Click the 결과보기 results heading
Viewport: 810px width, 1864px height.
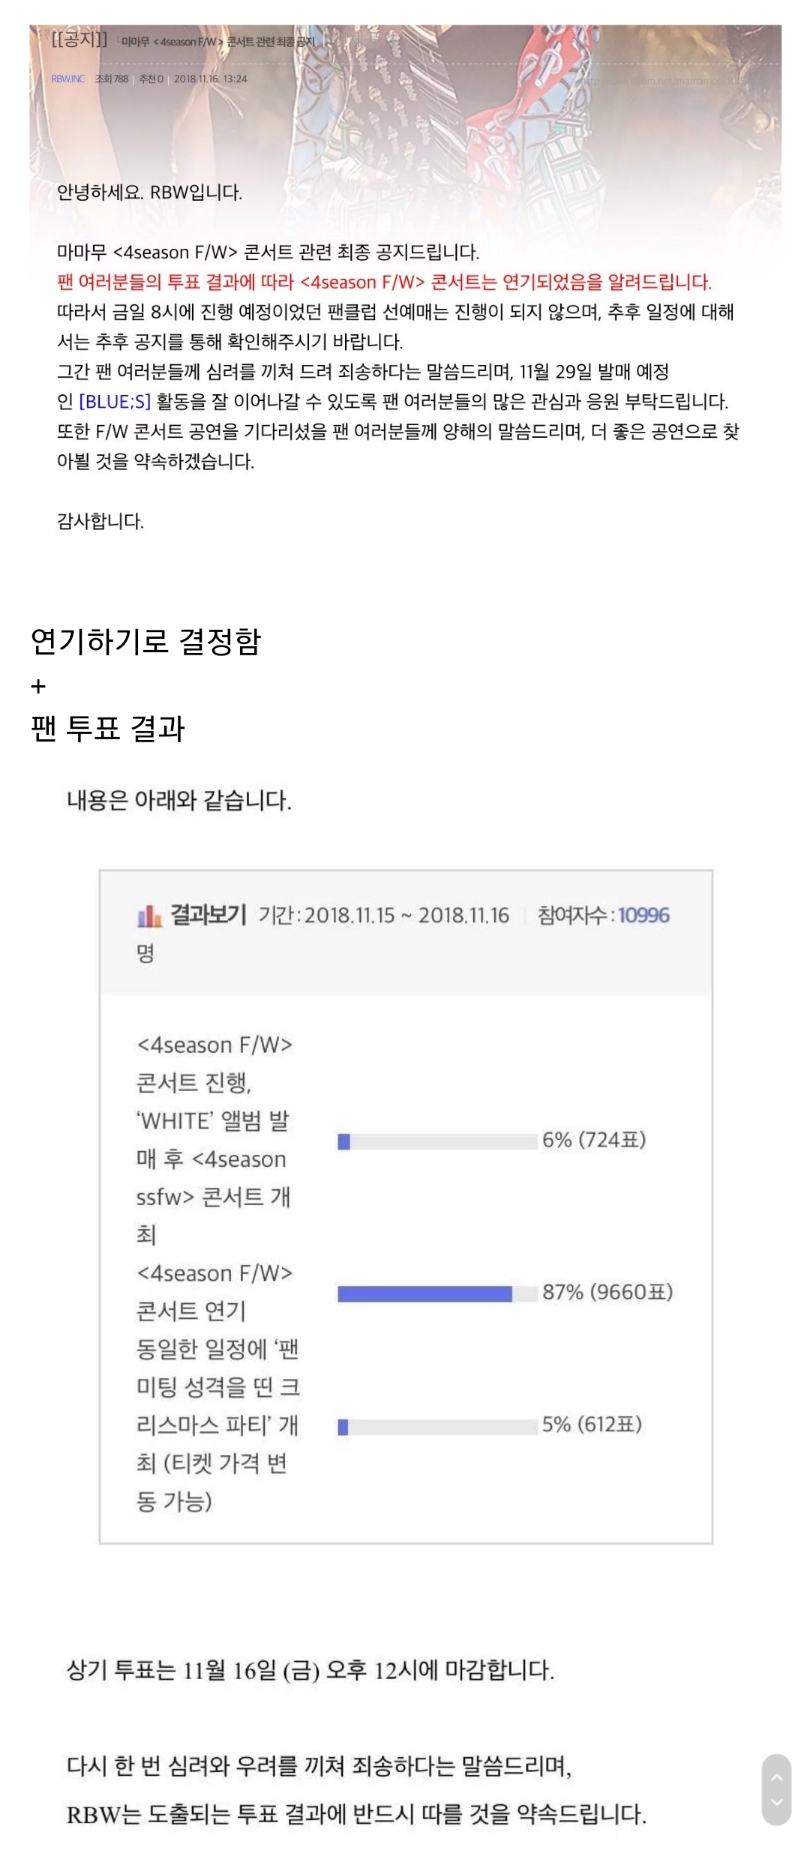click(x=208, y=914)
